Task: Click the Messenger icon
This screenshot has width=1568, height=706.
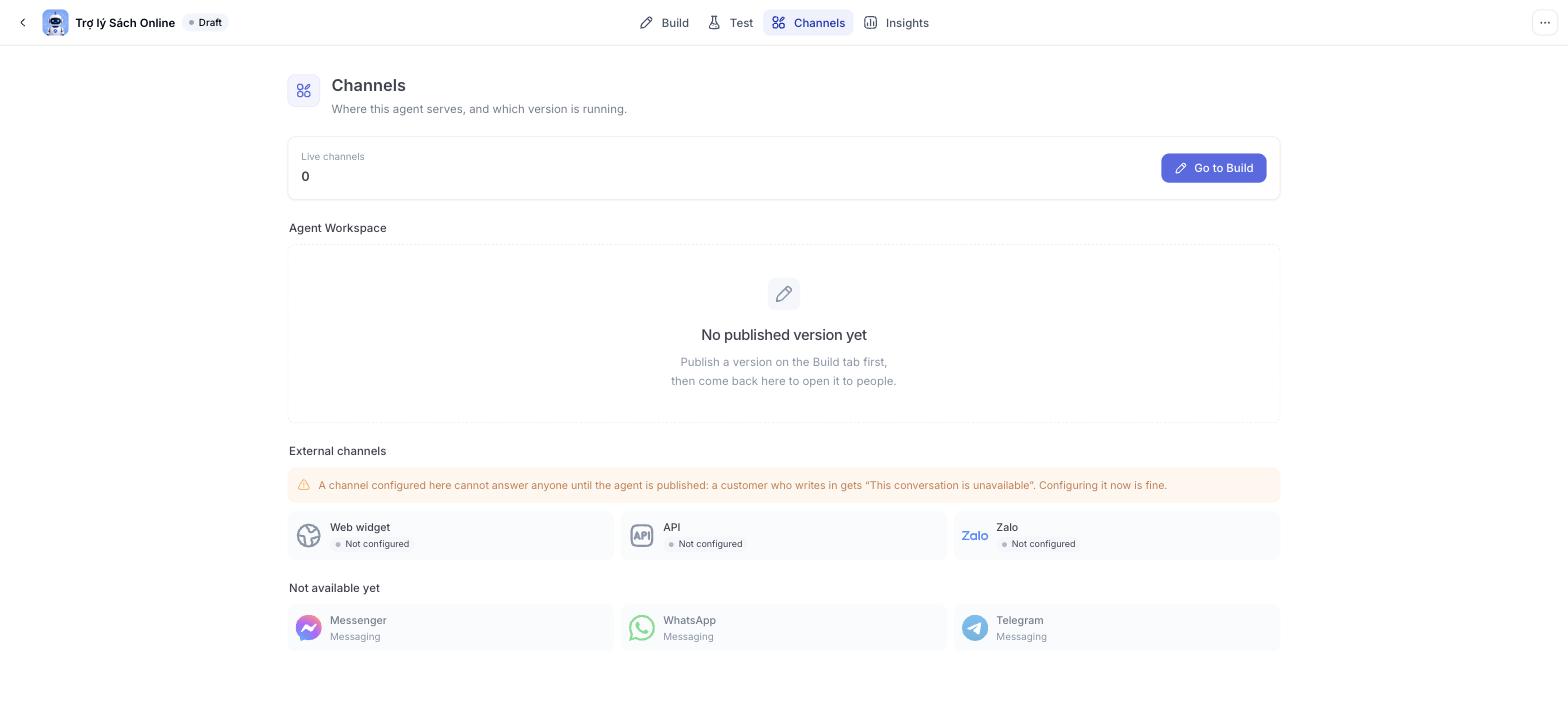Action: (x=309, y=628)
